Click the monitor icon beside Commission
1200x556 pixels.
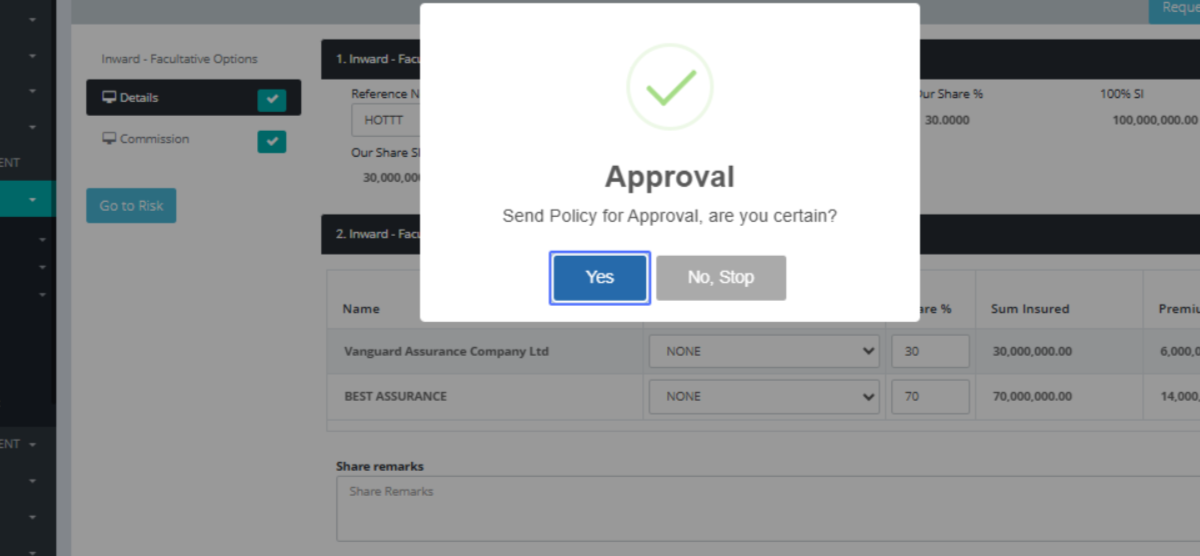[109, 139]
